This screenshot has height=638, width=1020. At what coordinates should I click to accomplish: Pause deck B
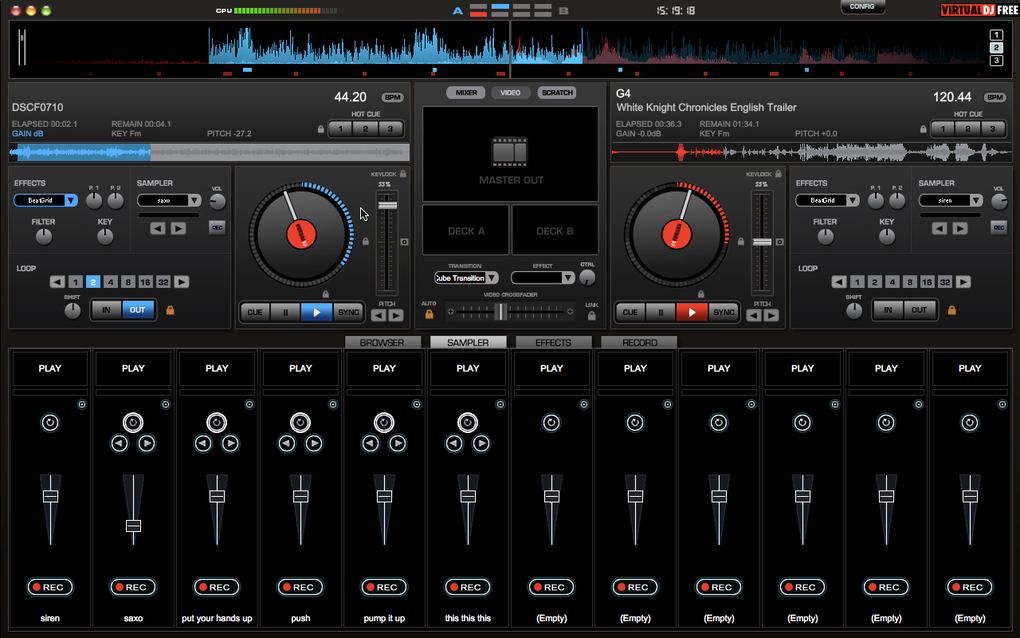click(x=661, y=312)
